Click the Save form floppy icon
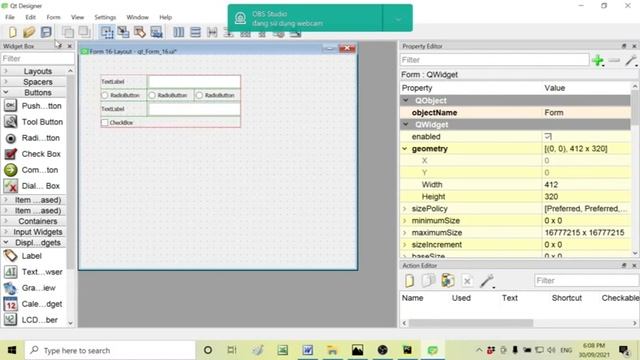640x360 pixels. [46, 32]
